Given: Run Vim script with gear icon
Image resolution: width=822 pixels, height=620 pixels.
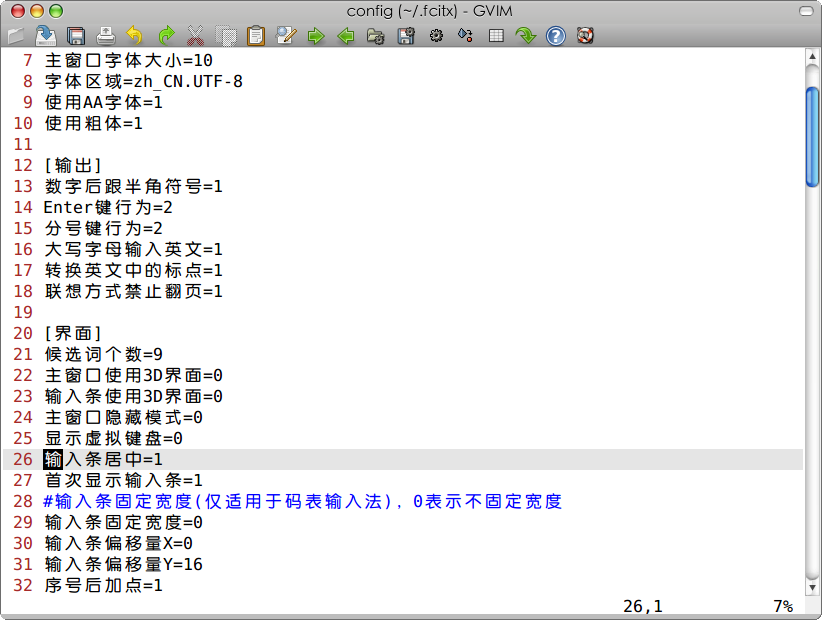Looking at the screenshot, I should 436,36.
